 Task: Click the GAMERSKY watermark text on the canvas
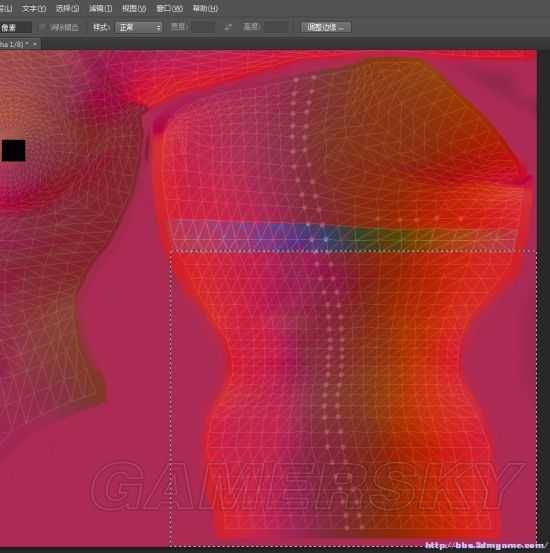(x=306, y=487)
